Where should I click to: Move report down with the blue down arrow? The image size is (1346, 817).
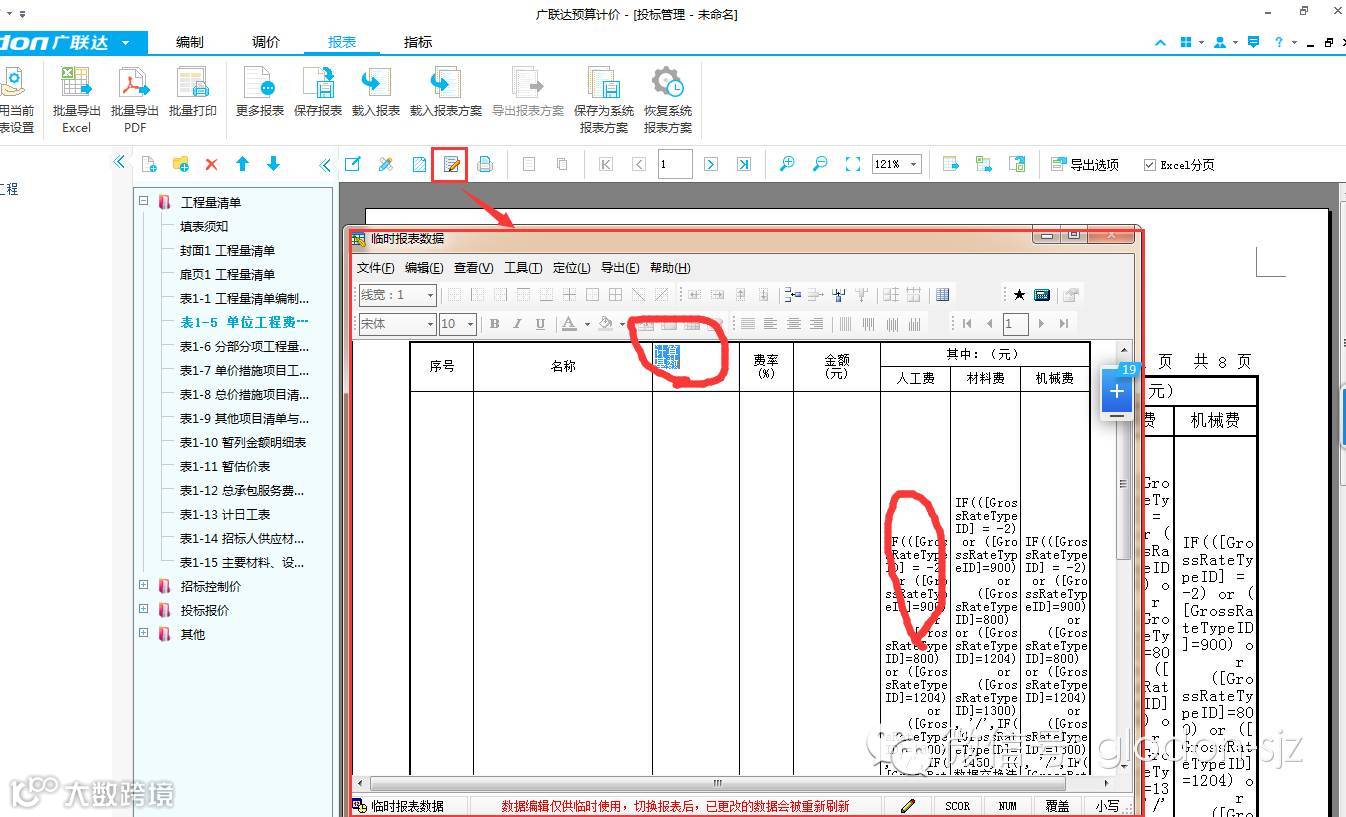tap(273, 164)
